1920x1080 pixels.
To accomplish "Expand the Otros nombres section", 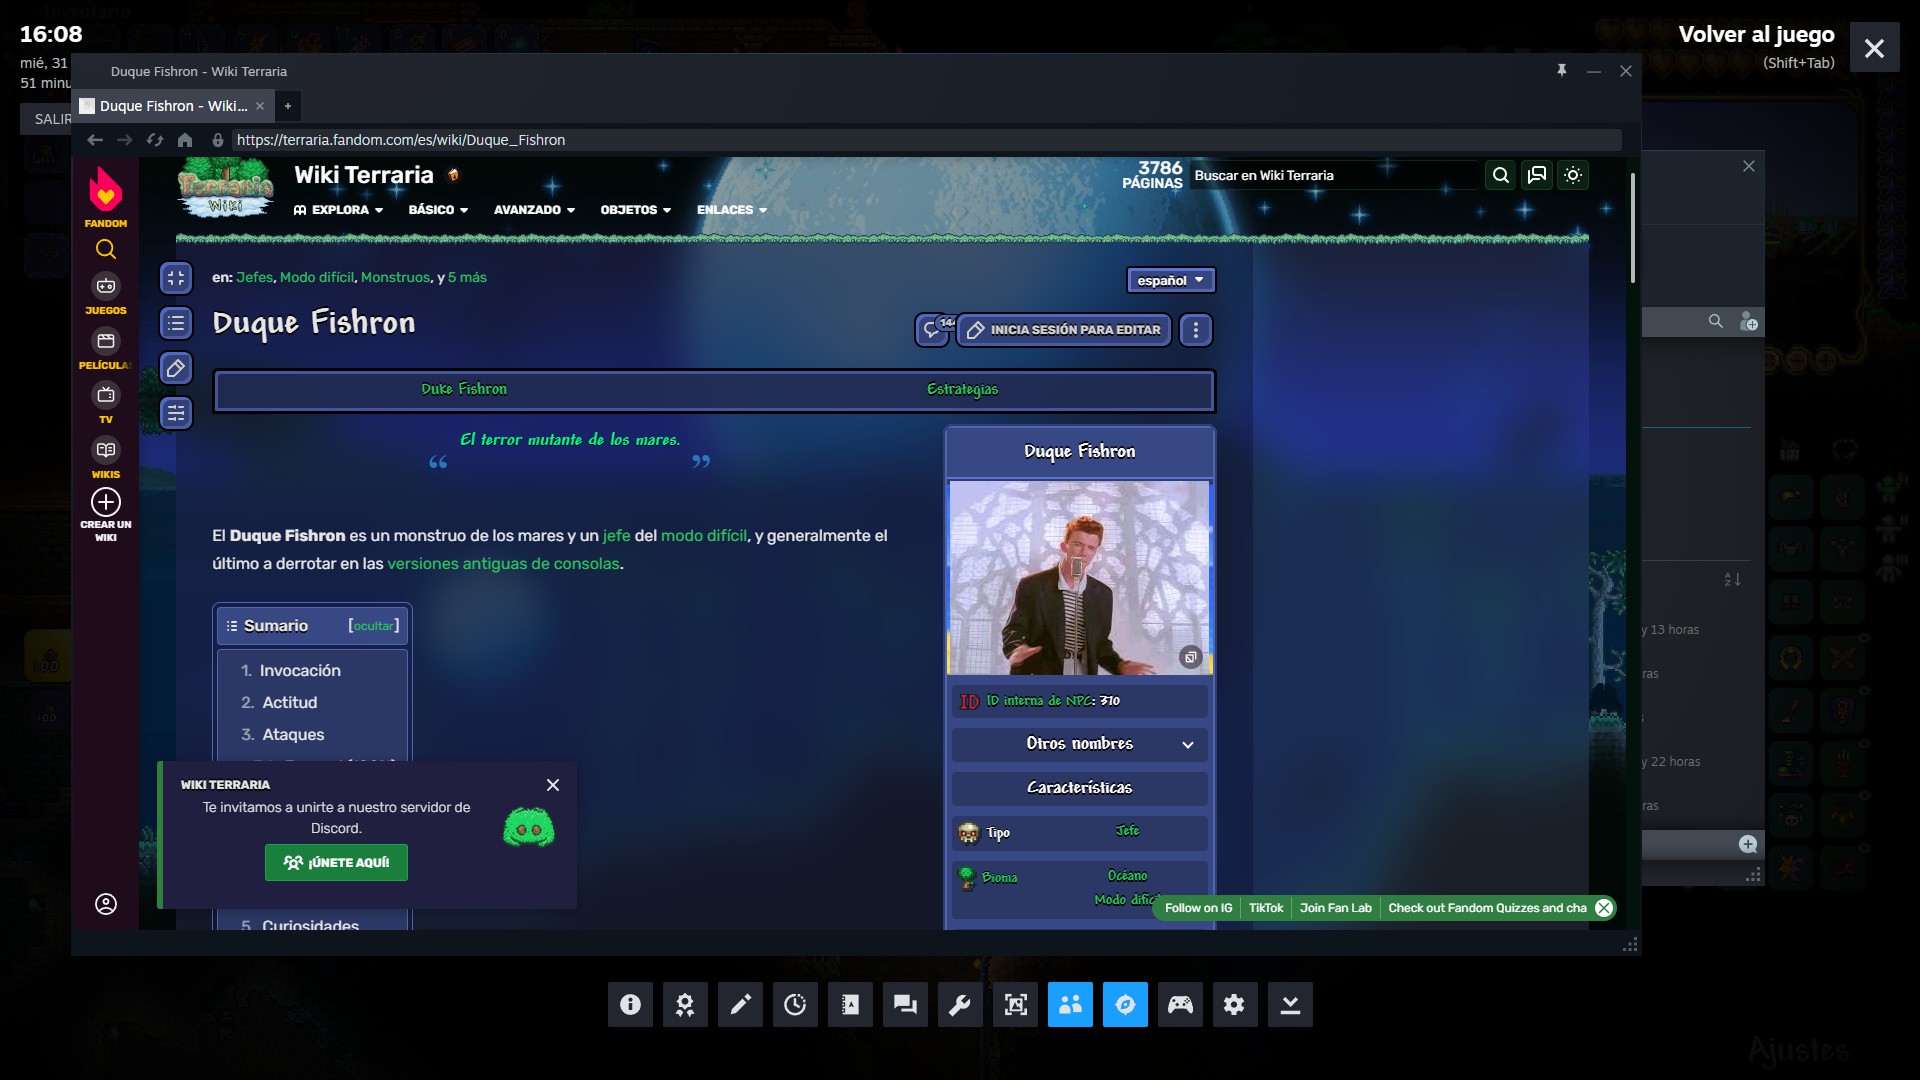I will [x=1080, y=744].
